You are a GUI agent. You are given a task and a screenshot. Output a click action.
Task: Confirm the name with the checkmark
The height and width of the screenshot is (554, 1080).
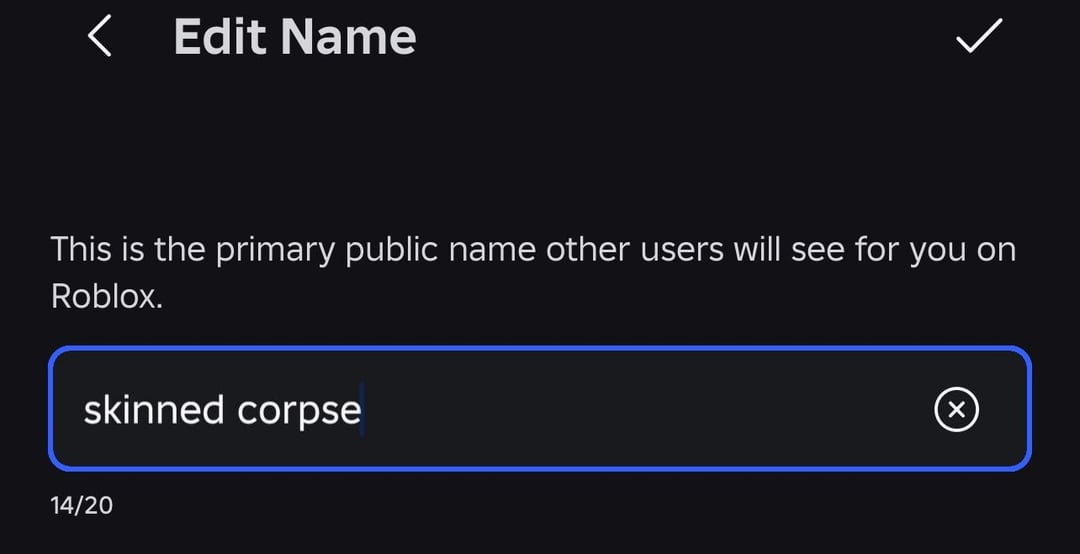pos(978,37)
